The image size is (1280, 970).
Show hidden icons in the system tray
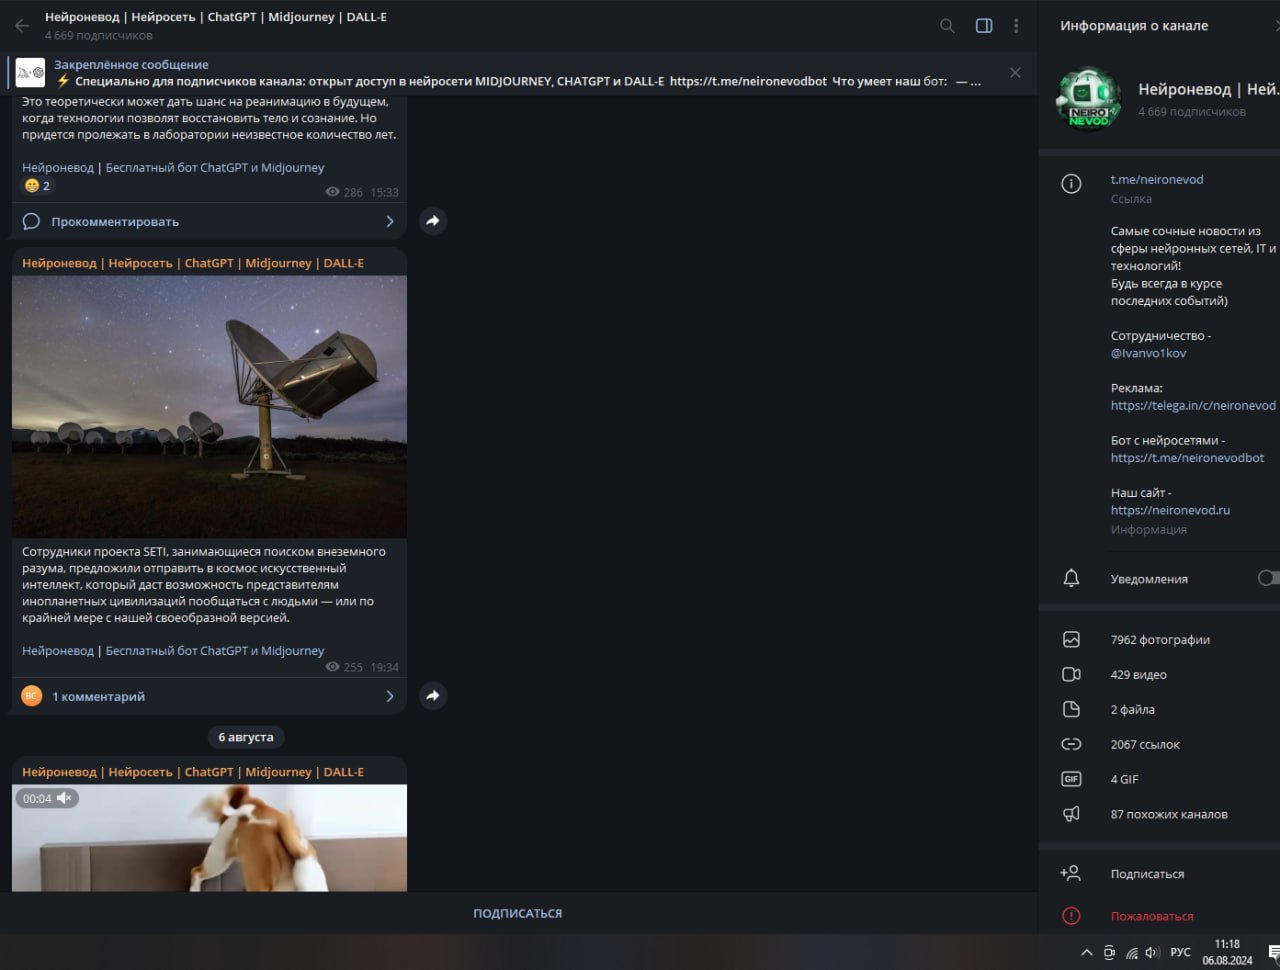tap(1087, 953)
